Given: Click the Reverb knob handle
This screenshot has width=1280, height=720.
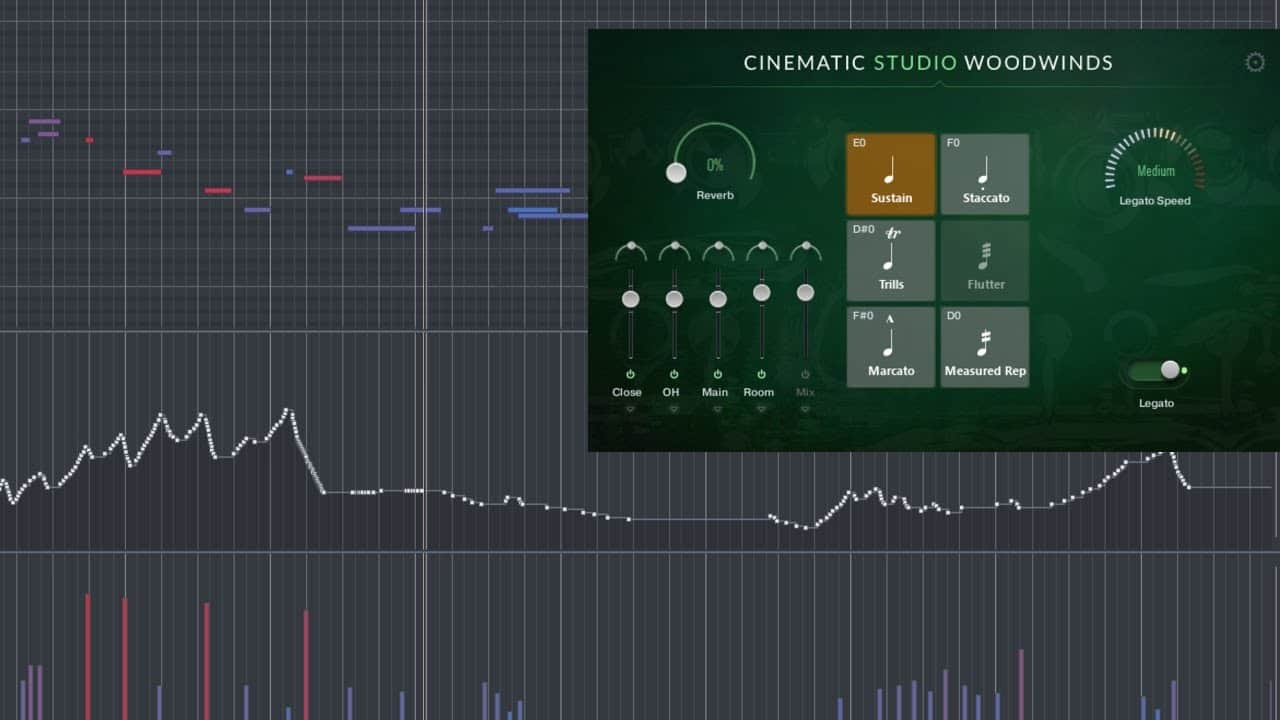Looking at the screenshot, I should (676, 172).
